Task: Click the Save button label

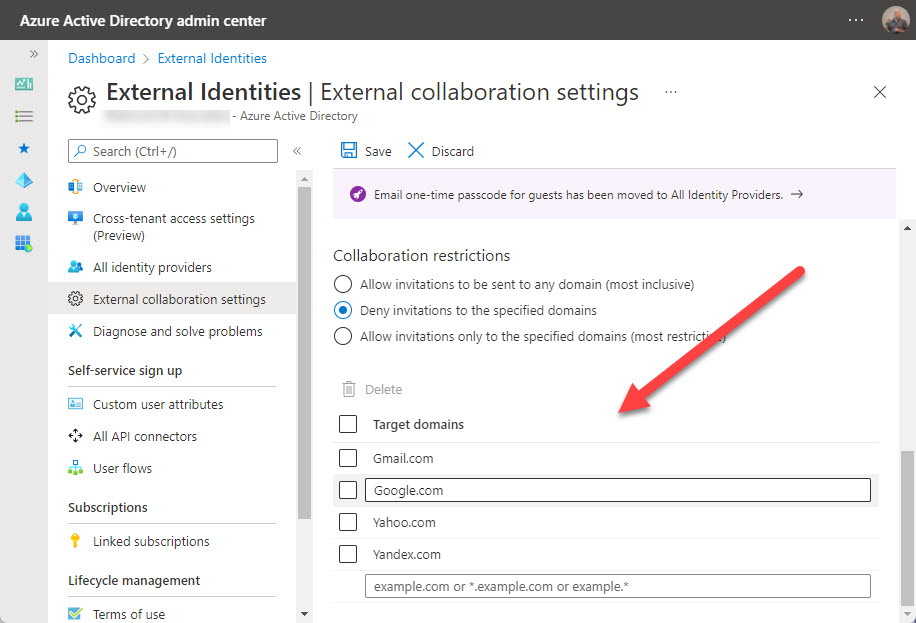Action: (x=378, y=151)
